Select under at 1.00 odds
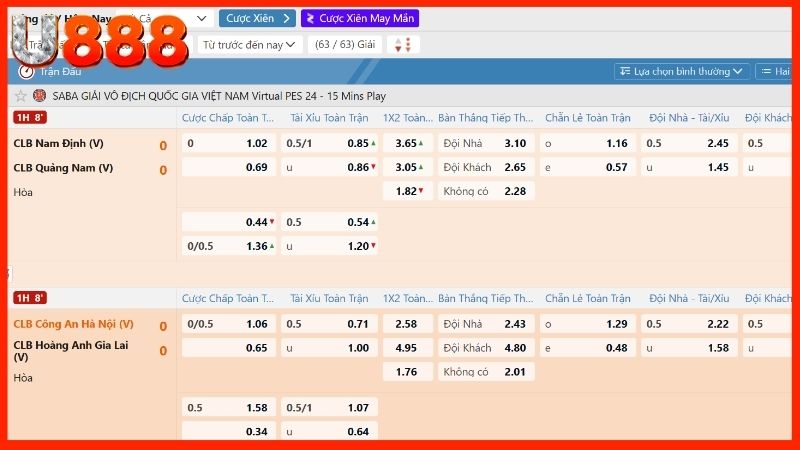This screenshot has height=450, width=800. [x=329, y=348]
